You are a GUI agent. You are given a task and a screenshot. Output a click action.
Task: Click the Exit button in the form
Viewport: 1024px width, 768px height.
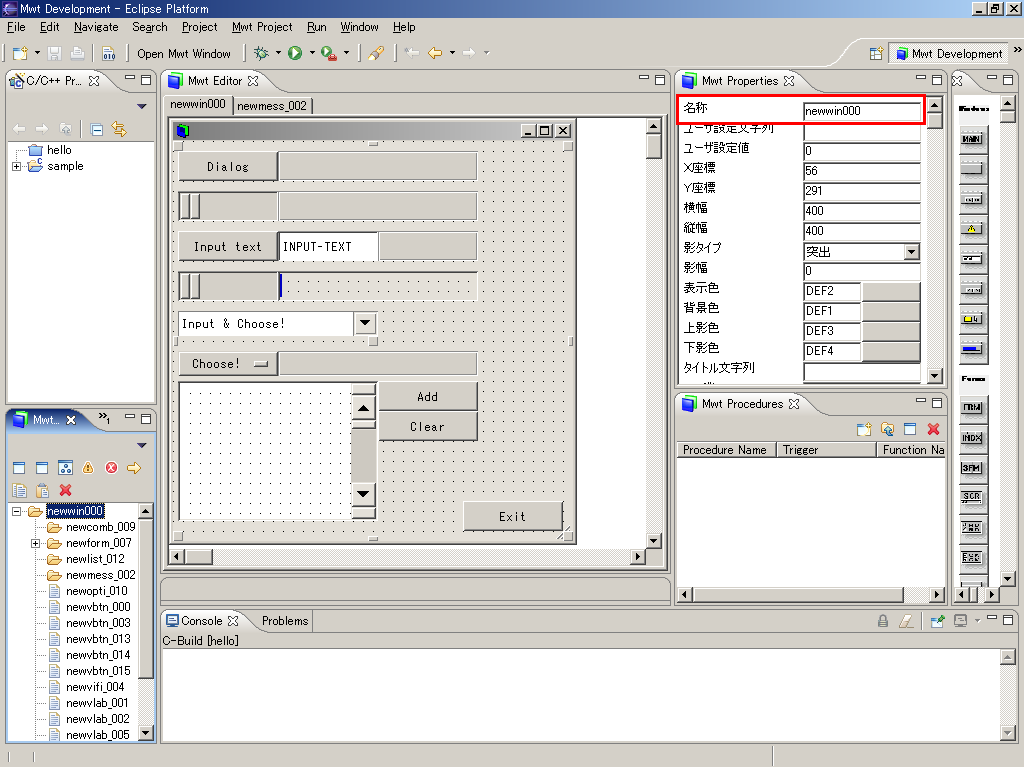point(512,516)
